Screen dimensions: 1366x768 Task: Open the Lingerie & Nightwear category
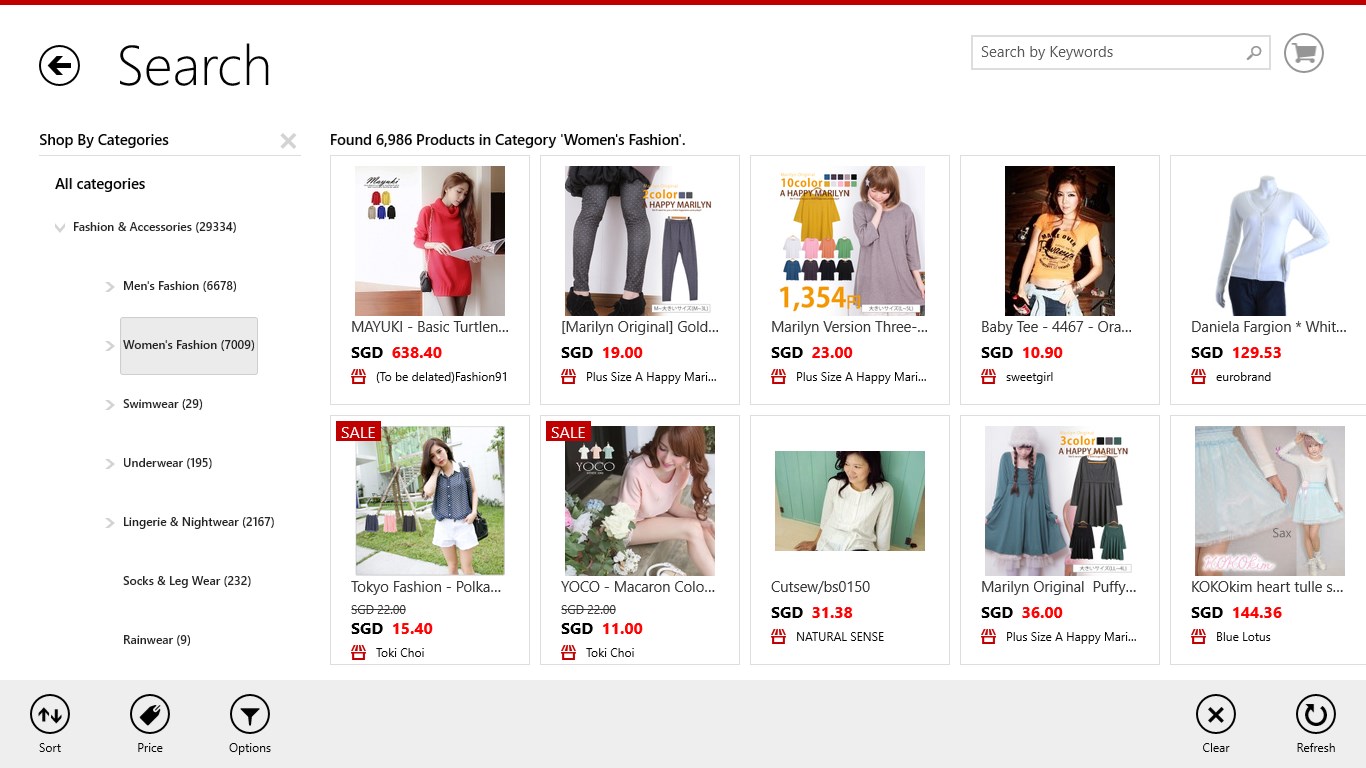click(196, 522)
